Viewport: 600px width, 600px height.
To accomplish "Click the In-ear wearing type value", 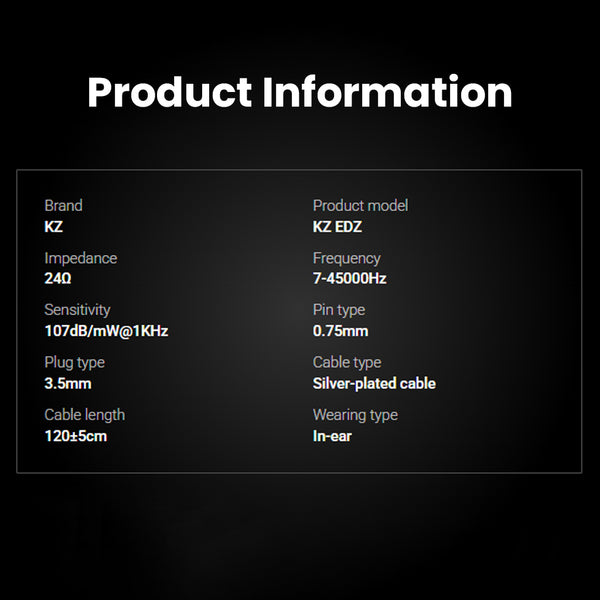I will (x=332, y=436).
